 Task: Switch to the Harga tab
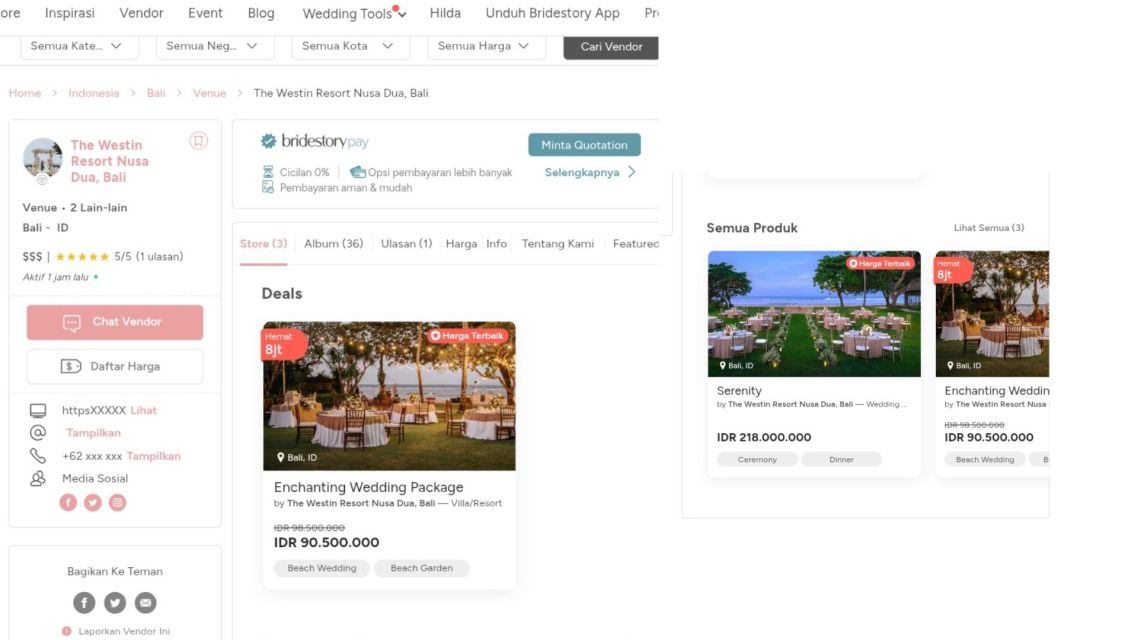click(462, 244)
